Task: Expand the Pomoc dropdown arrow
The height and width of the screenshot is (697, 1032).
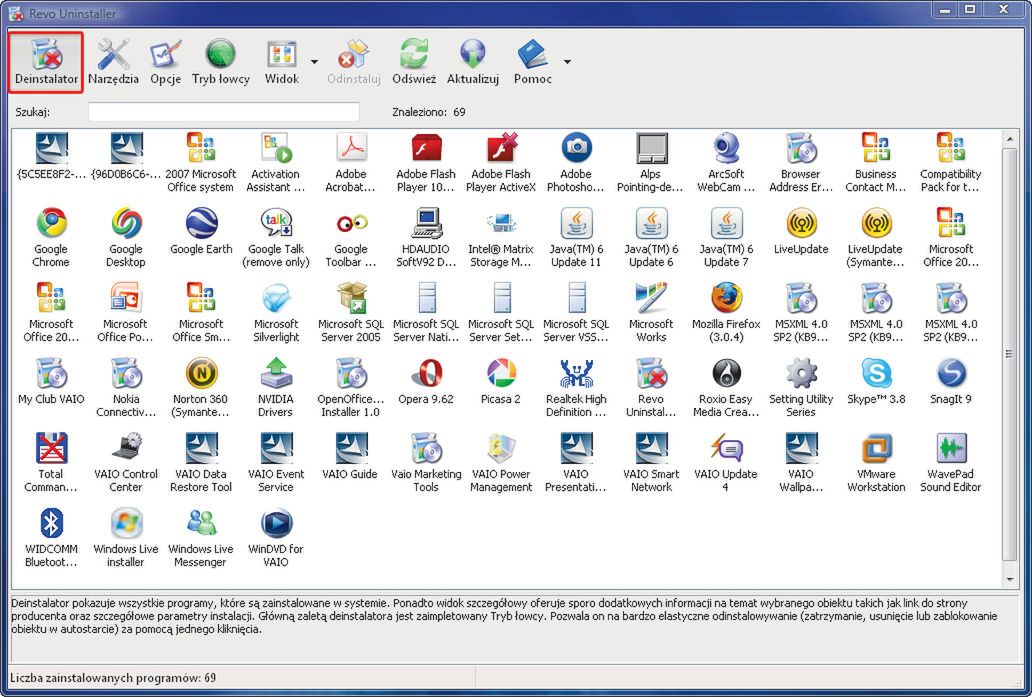Action: [x=567, y=62]
